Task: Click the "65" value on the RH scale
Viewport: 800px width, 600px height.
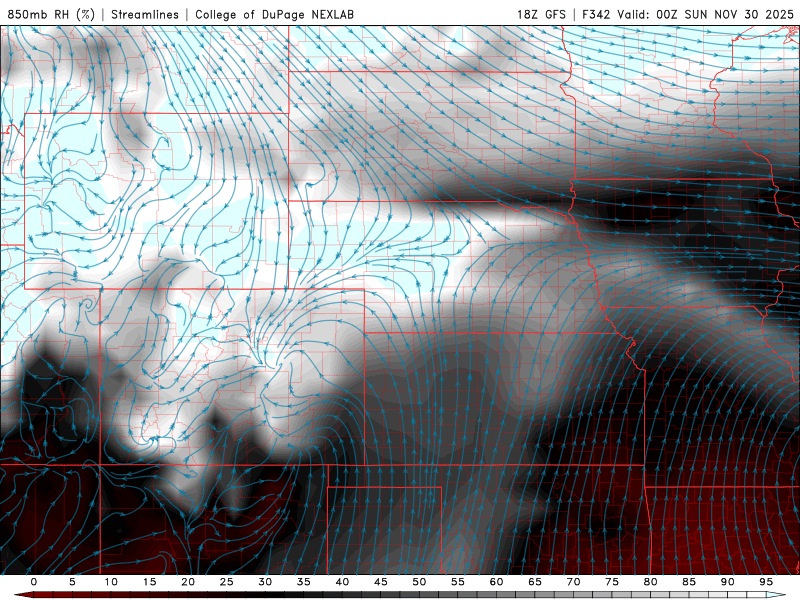Action: click(x=535, y=582)
